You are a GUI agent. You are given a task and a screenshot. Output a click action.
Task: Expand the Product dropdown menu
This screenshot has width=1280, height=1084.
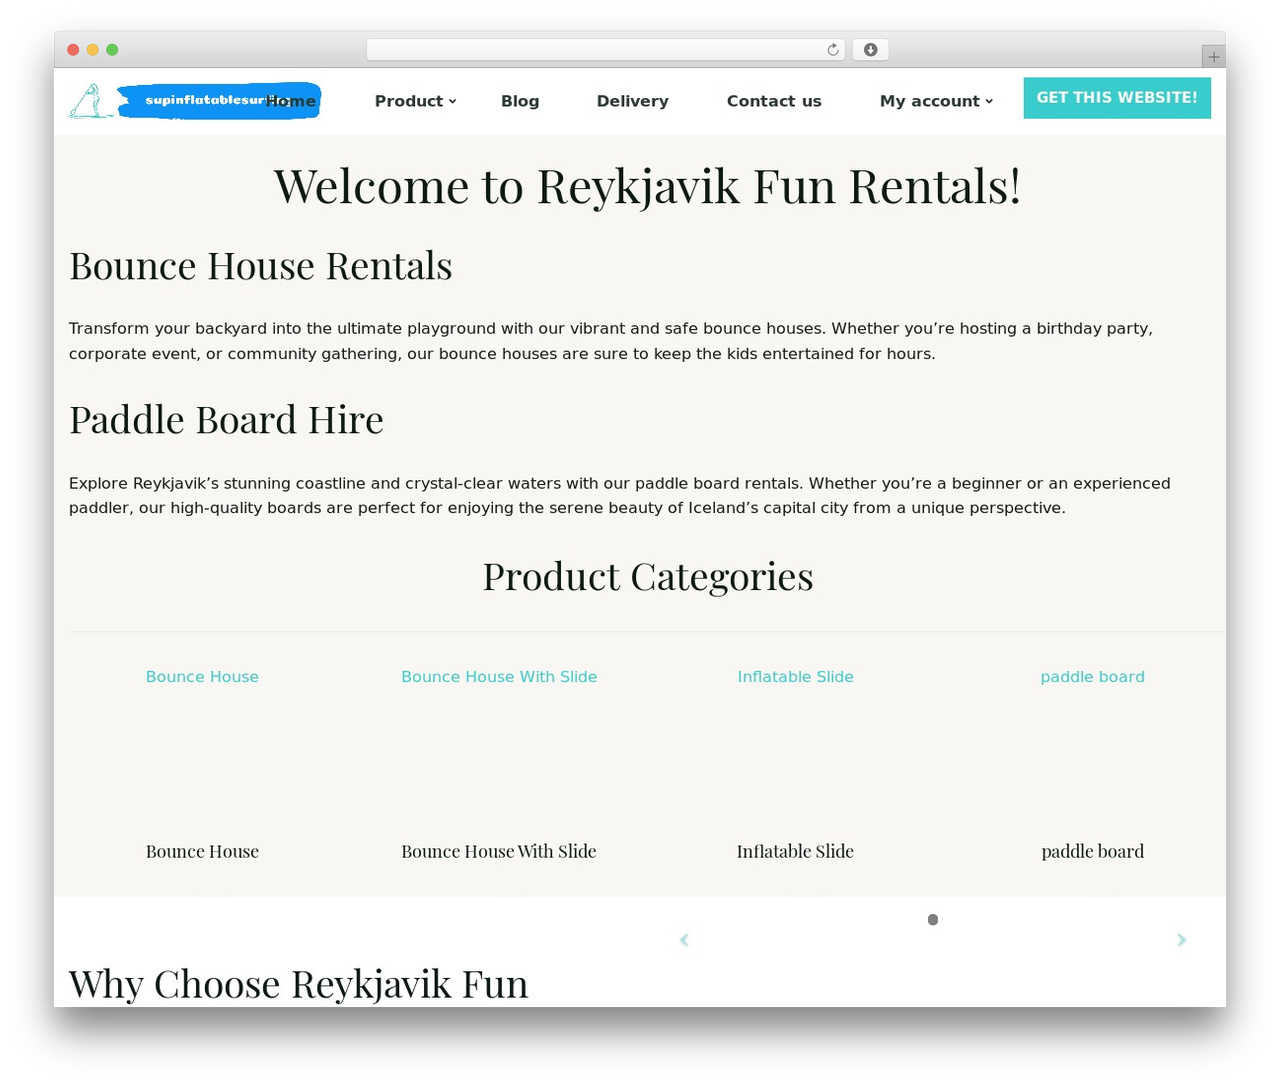coord(415,101)
